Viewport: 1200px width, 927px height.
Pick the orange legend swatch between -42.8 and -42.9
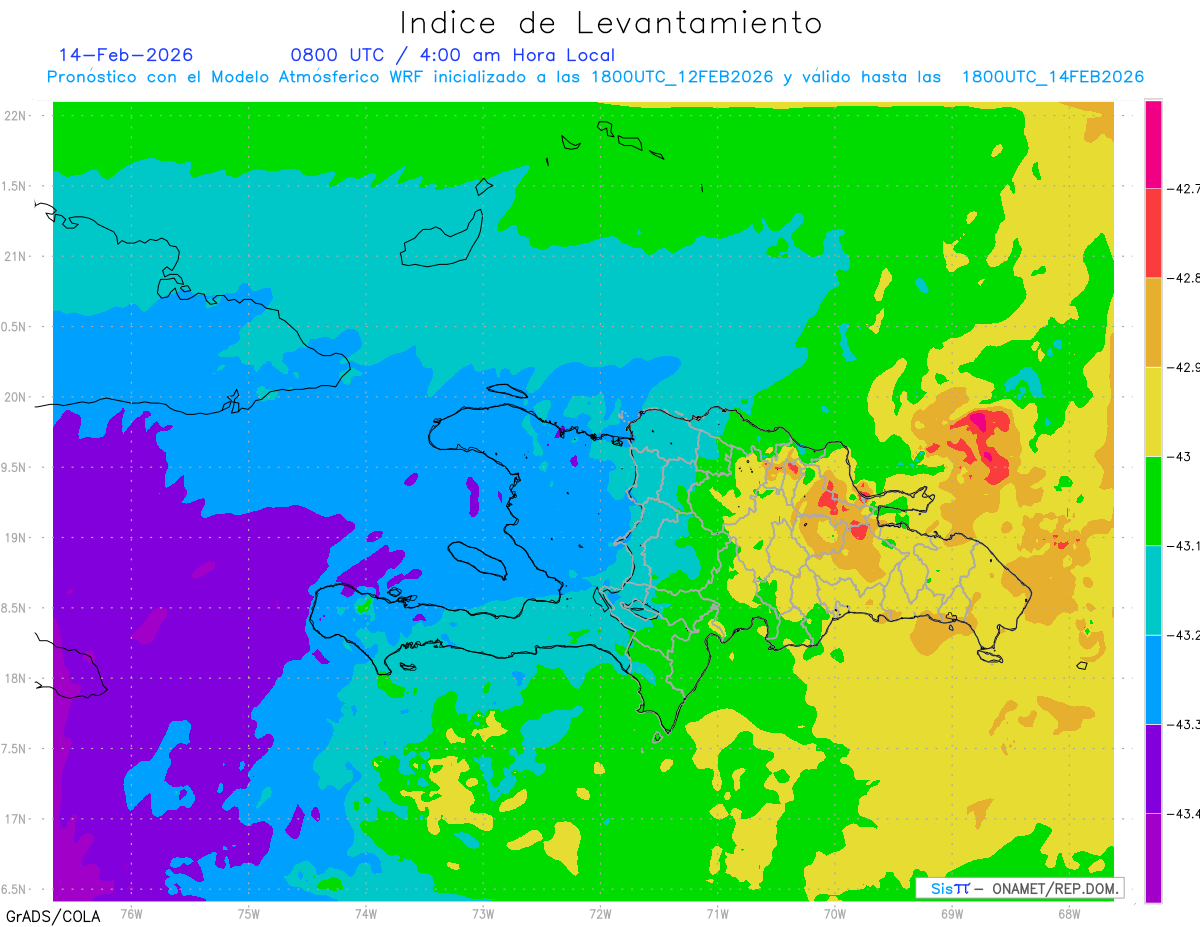[x=1153, y=322]
